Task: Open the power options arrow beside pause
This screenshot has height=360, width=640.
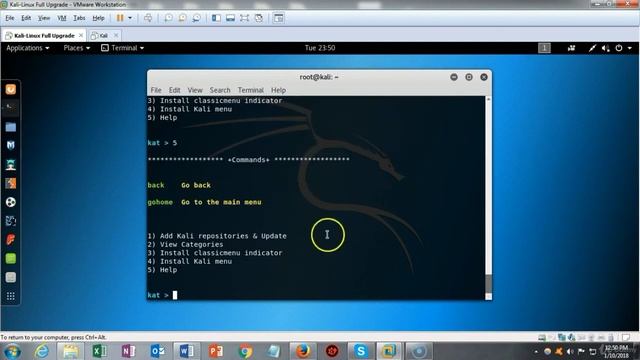Action: tap(130, 18)
